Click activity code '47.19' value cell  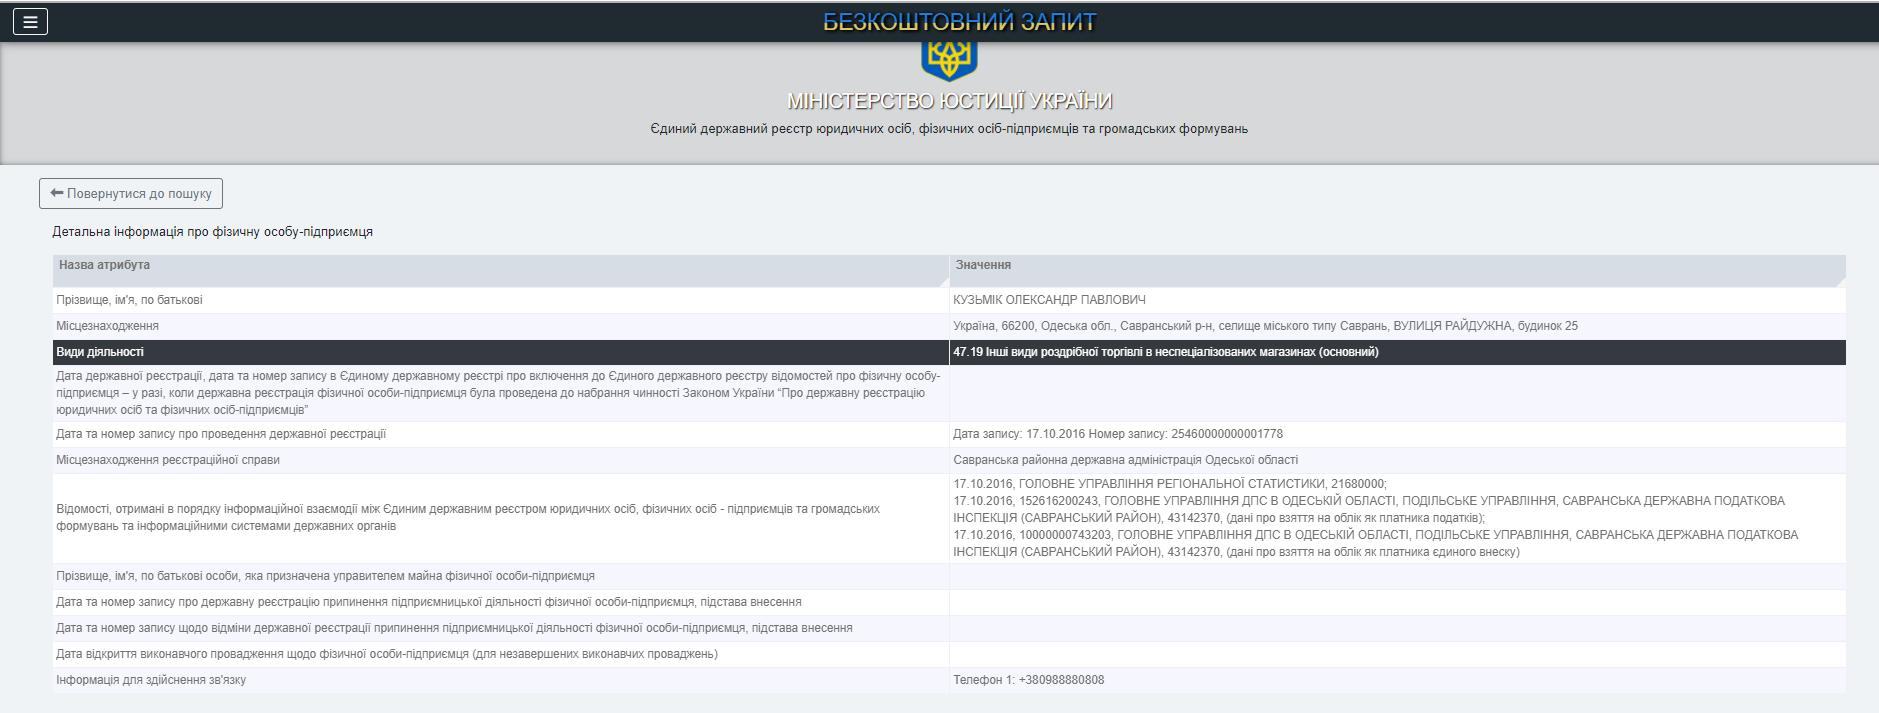1165,352
